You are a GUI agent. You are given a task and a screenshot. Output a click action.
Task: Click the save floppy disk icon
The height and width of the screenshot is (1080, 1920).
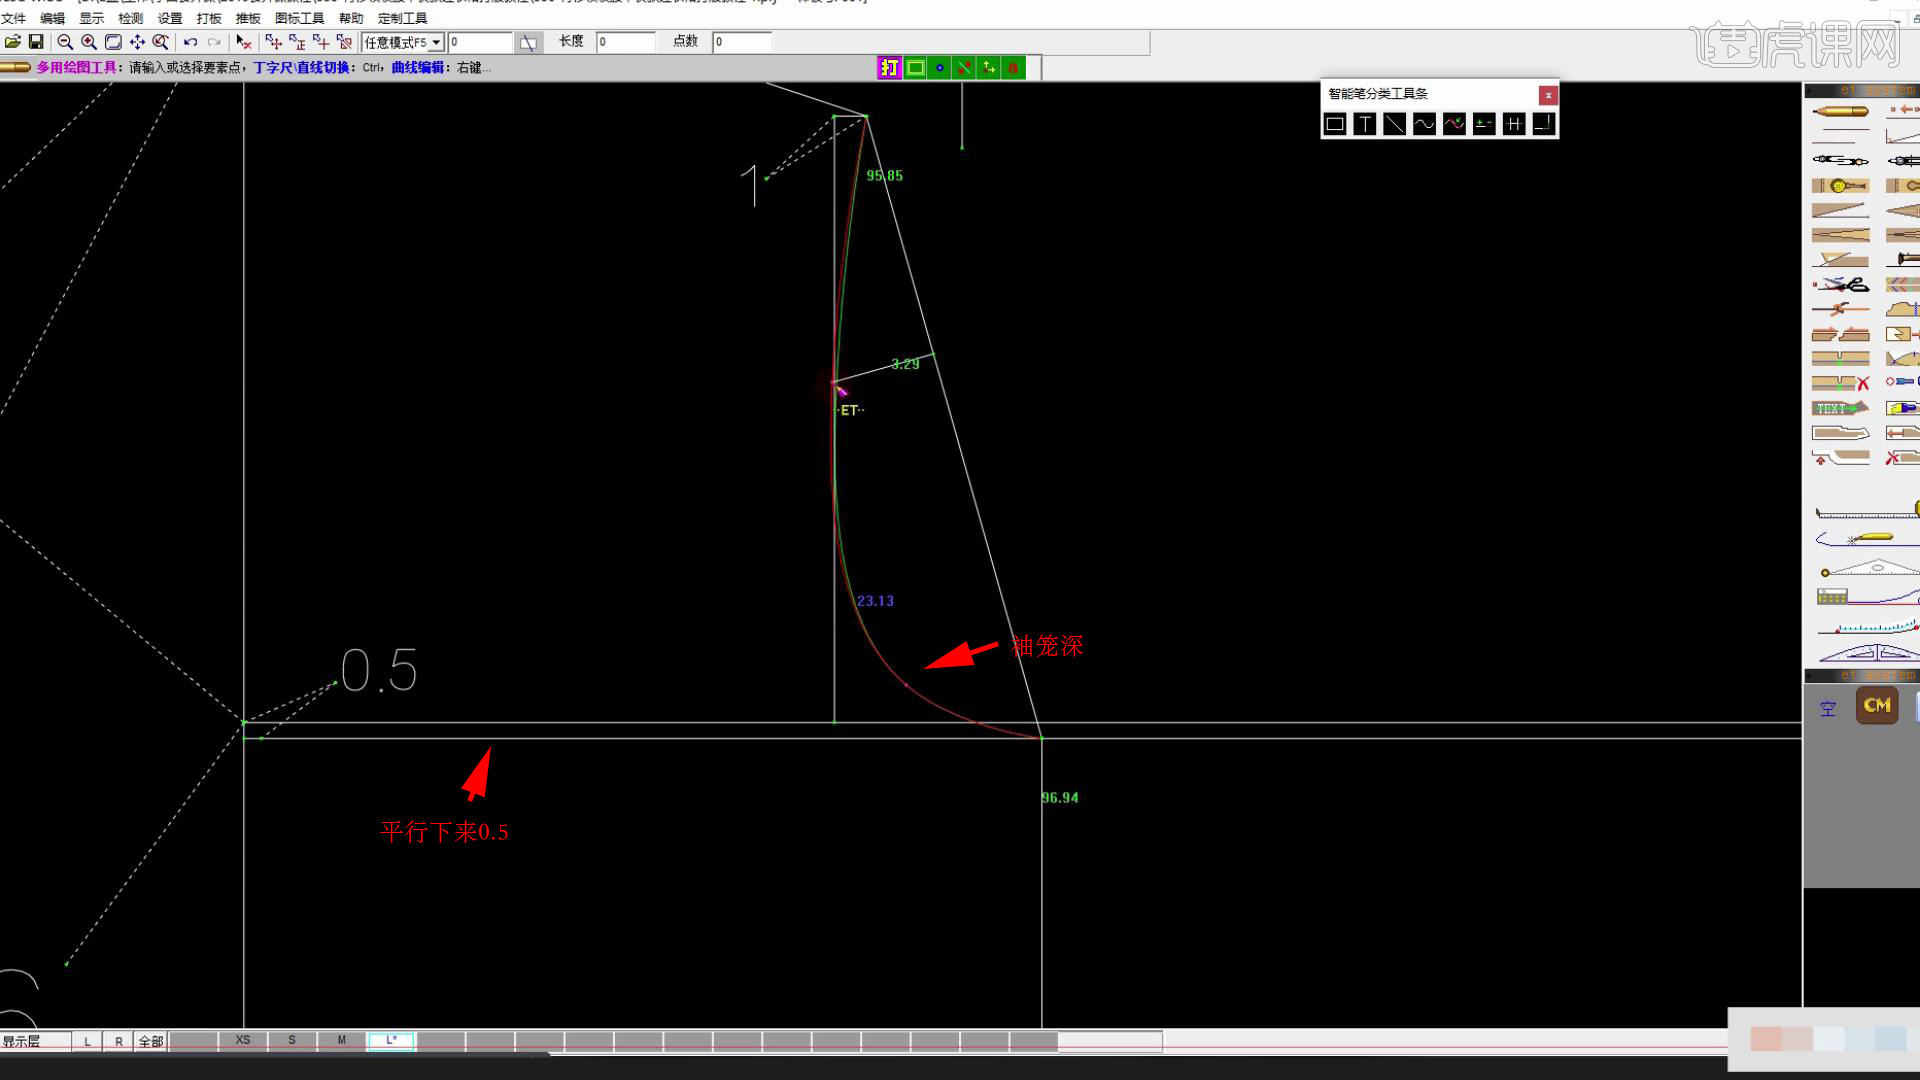click(x=36, y=42)
